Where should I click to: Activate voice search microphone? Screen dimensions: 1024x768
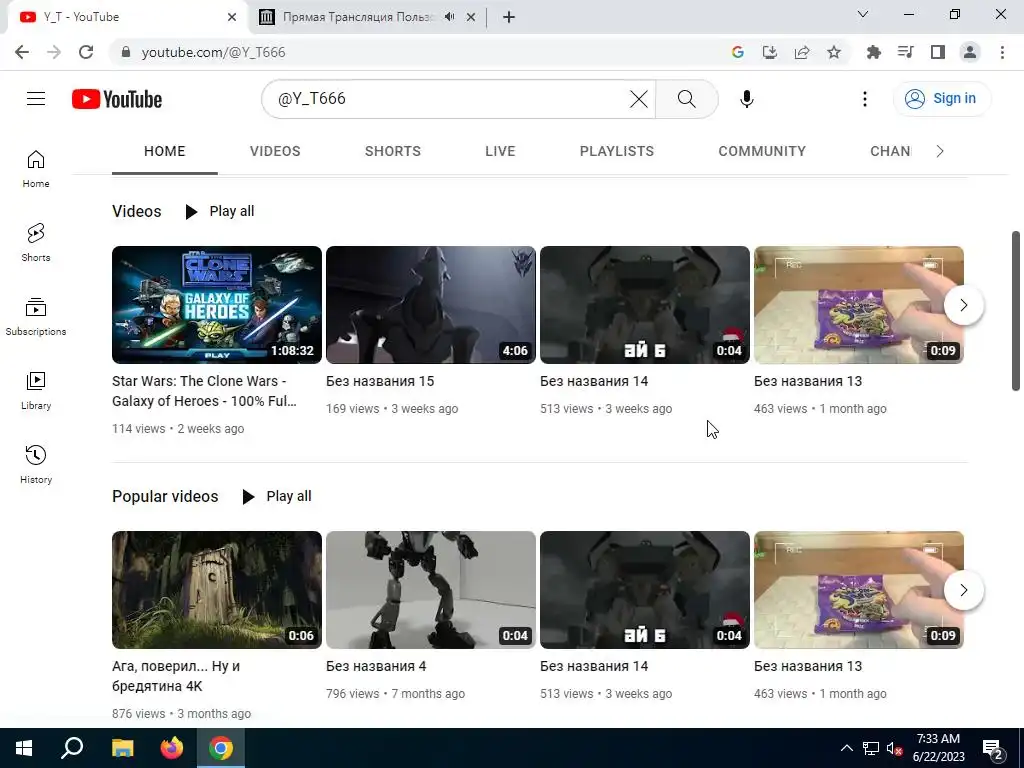pos(746,99)
